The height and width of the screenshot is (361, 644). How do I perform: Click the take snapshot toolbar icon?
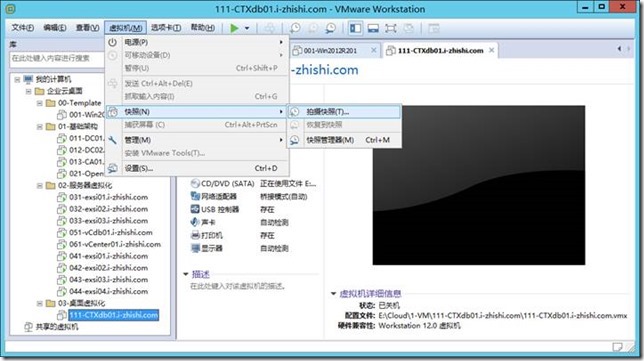tap(294, 28)
